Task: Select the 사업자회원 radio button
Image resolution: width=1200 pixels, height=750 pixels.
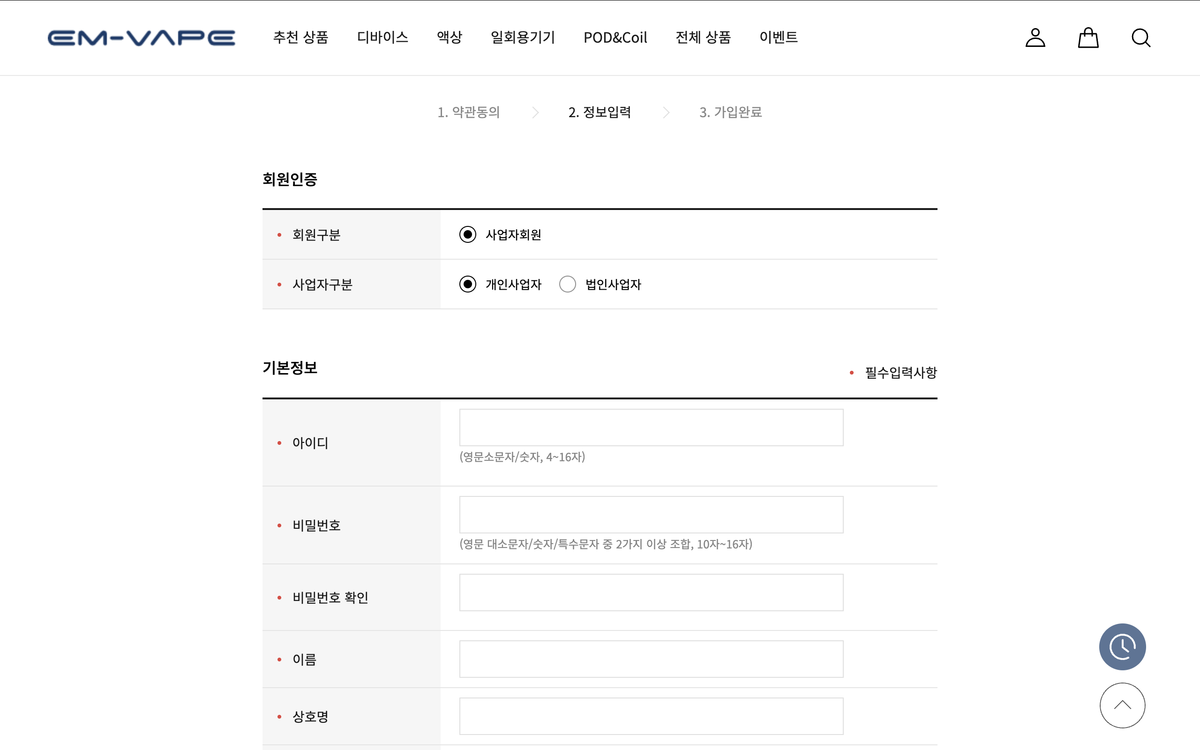Action: 468,234
